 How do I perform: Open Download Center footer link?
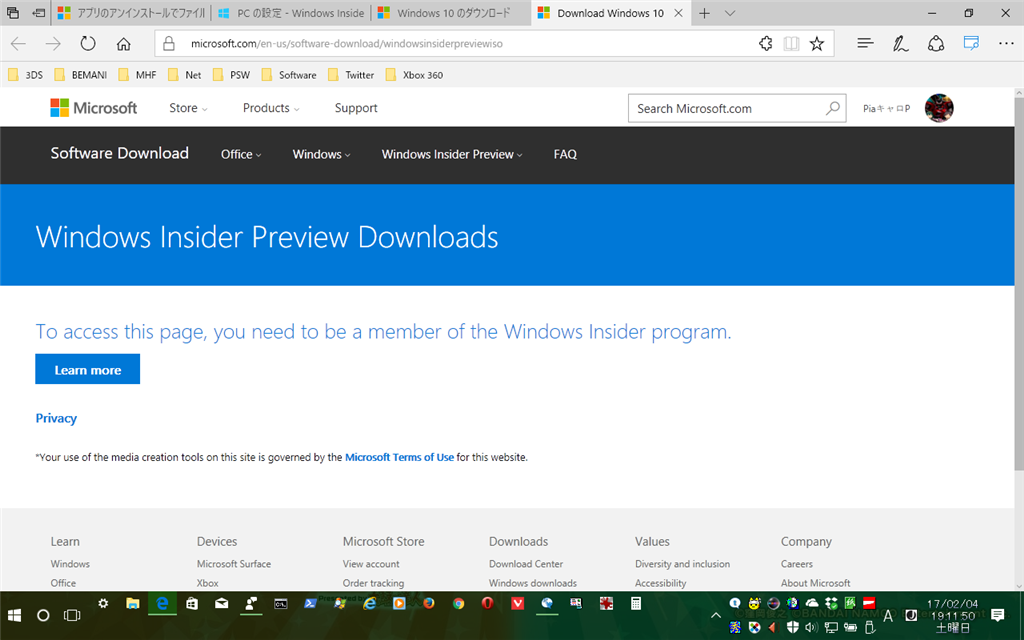[526, 564]
